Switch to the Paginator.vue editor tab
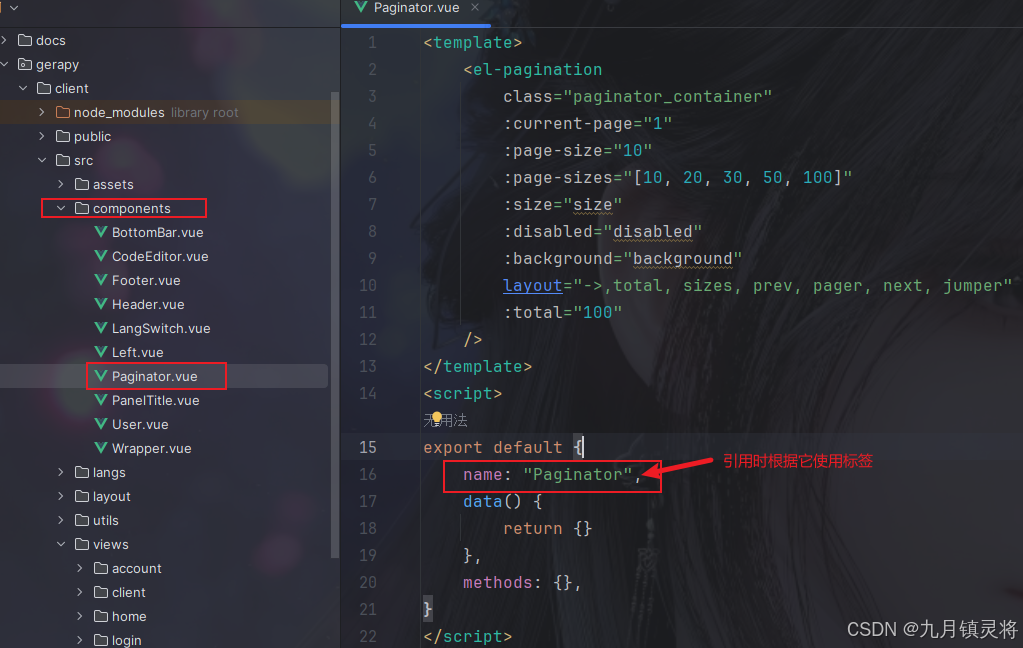The image size is (1023, 648). click(x=416, y=8)
